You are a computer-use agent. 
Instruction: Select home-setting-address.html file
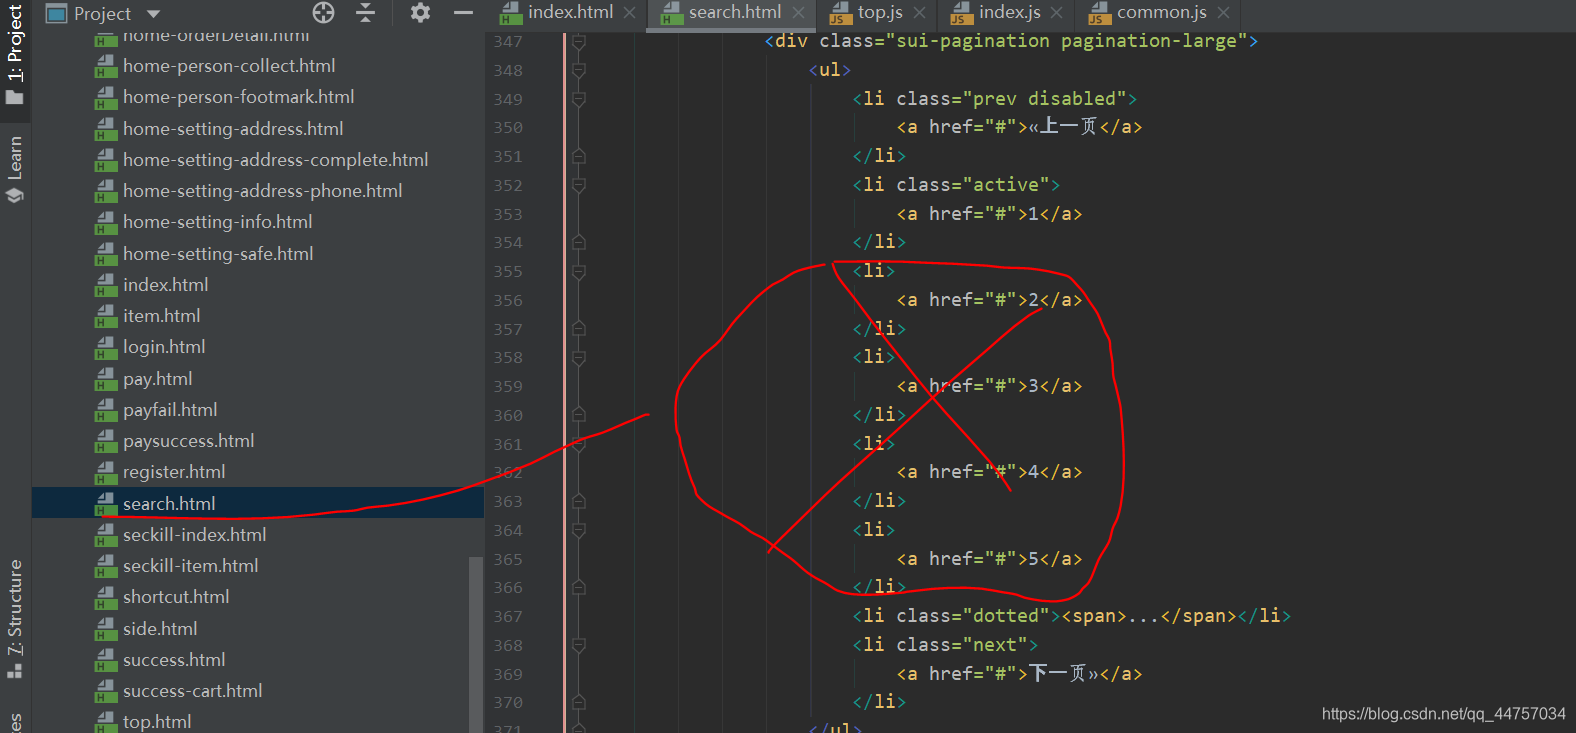coord(233,129)
